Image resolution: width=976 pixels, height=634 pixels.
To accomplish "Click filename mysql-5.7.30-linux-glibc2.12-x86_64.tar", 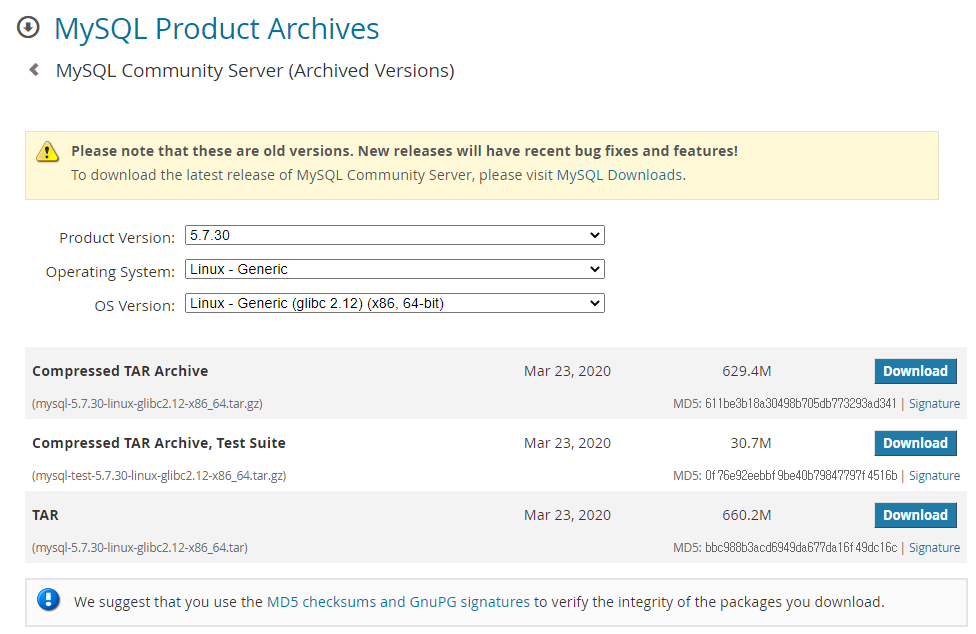I will click(140, 548).
